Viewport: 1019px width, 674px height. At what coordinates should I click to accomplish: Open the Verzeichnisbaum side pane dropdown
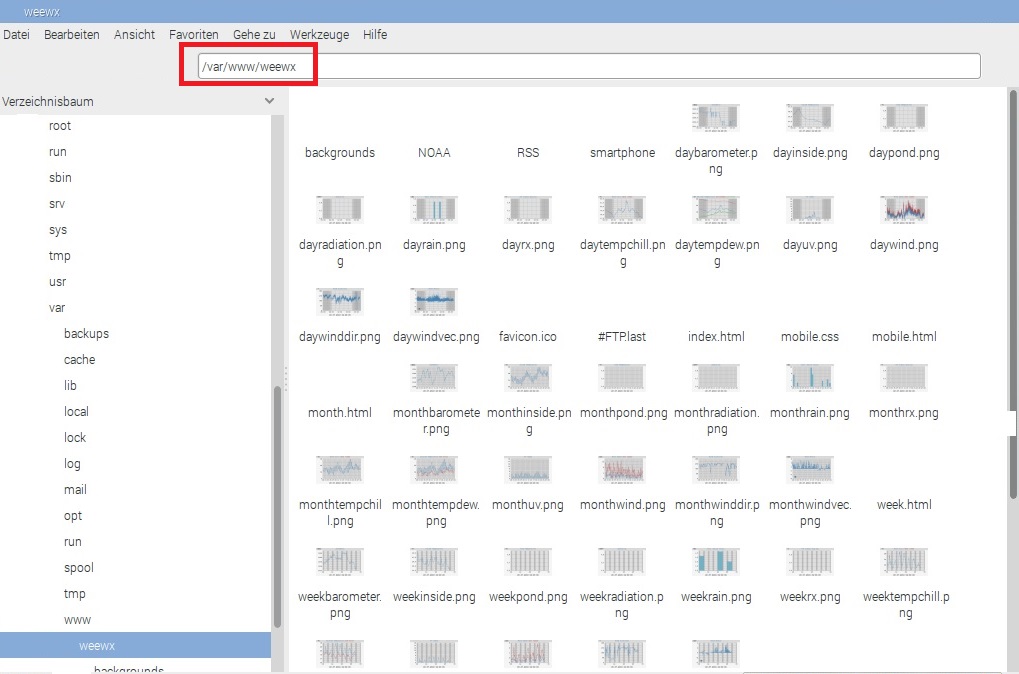click(269, 101)
